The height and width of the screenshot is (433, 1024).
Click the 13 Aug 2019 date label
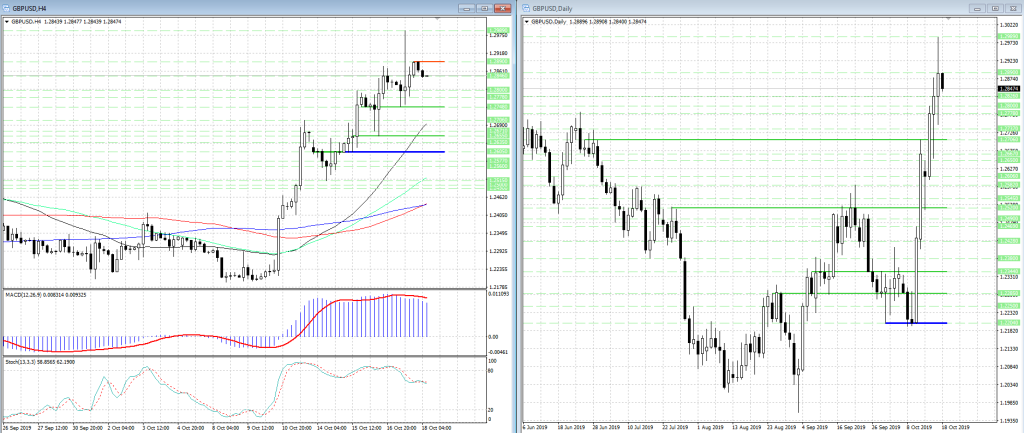pos(745,428)
